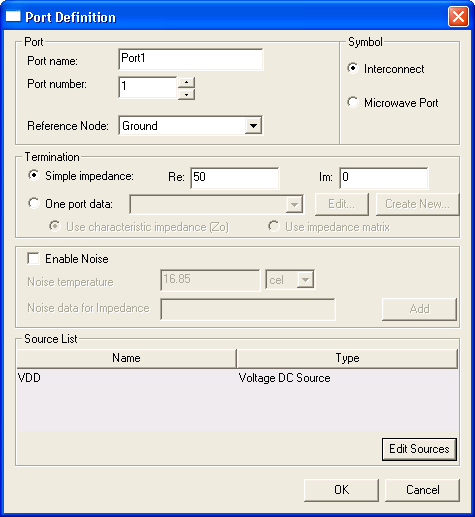Sort source list by Type column
The height and width of the screenshot is (517, 475).
pos(347,358)
